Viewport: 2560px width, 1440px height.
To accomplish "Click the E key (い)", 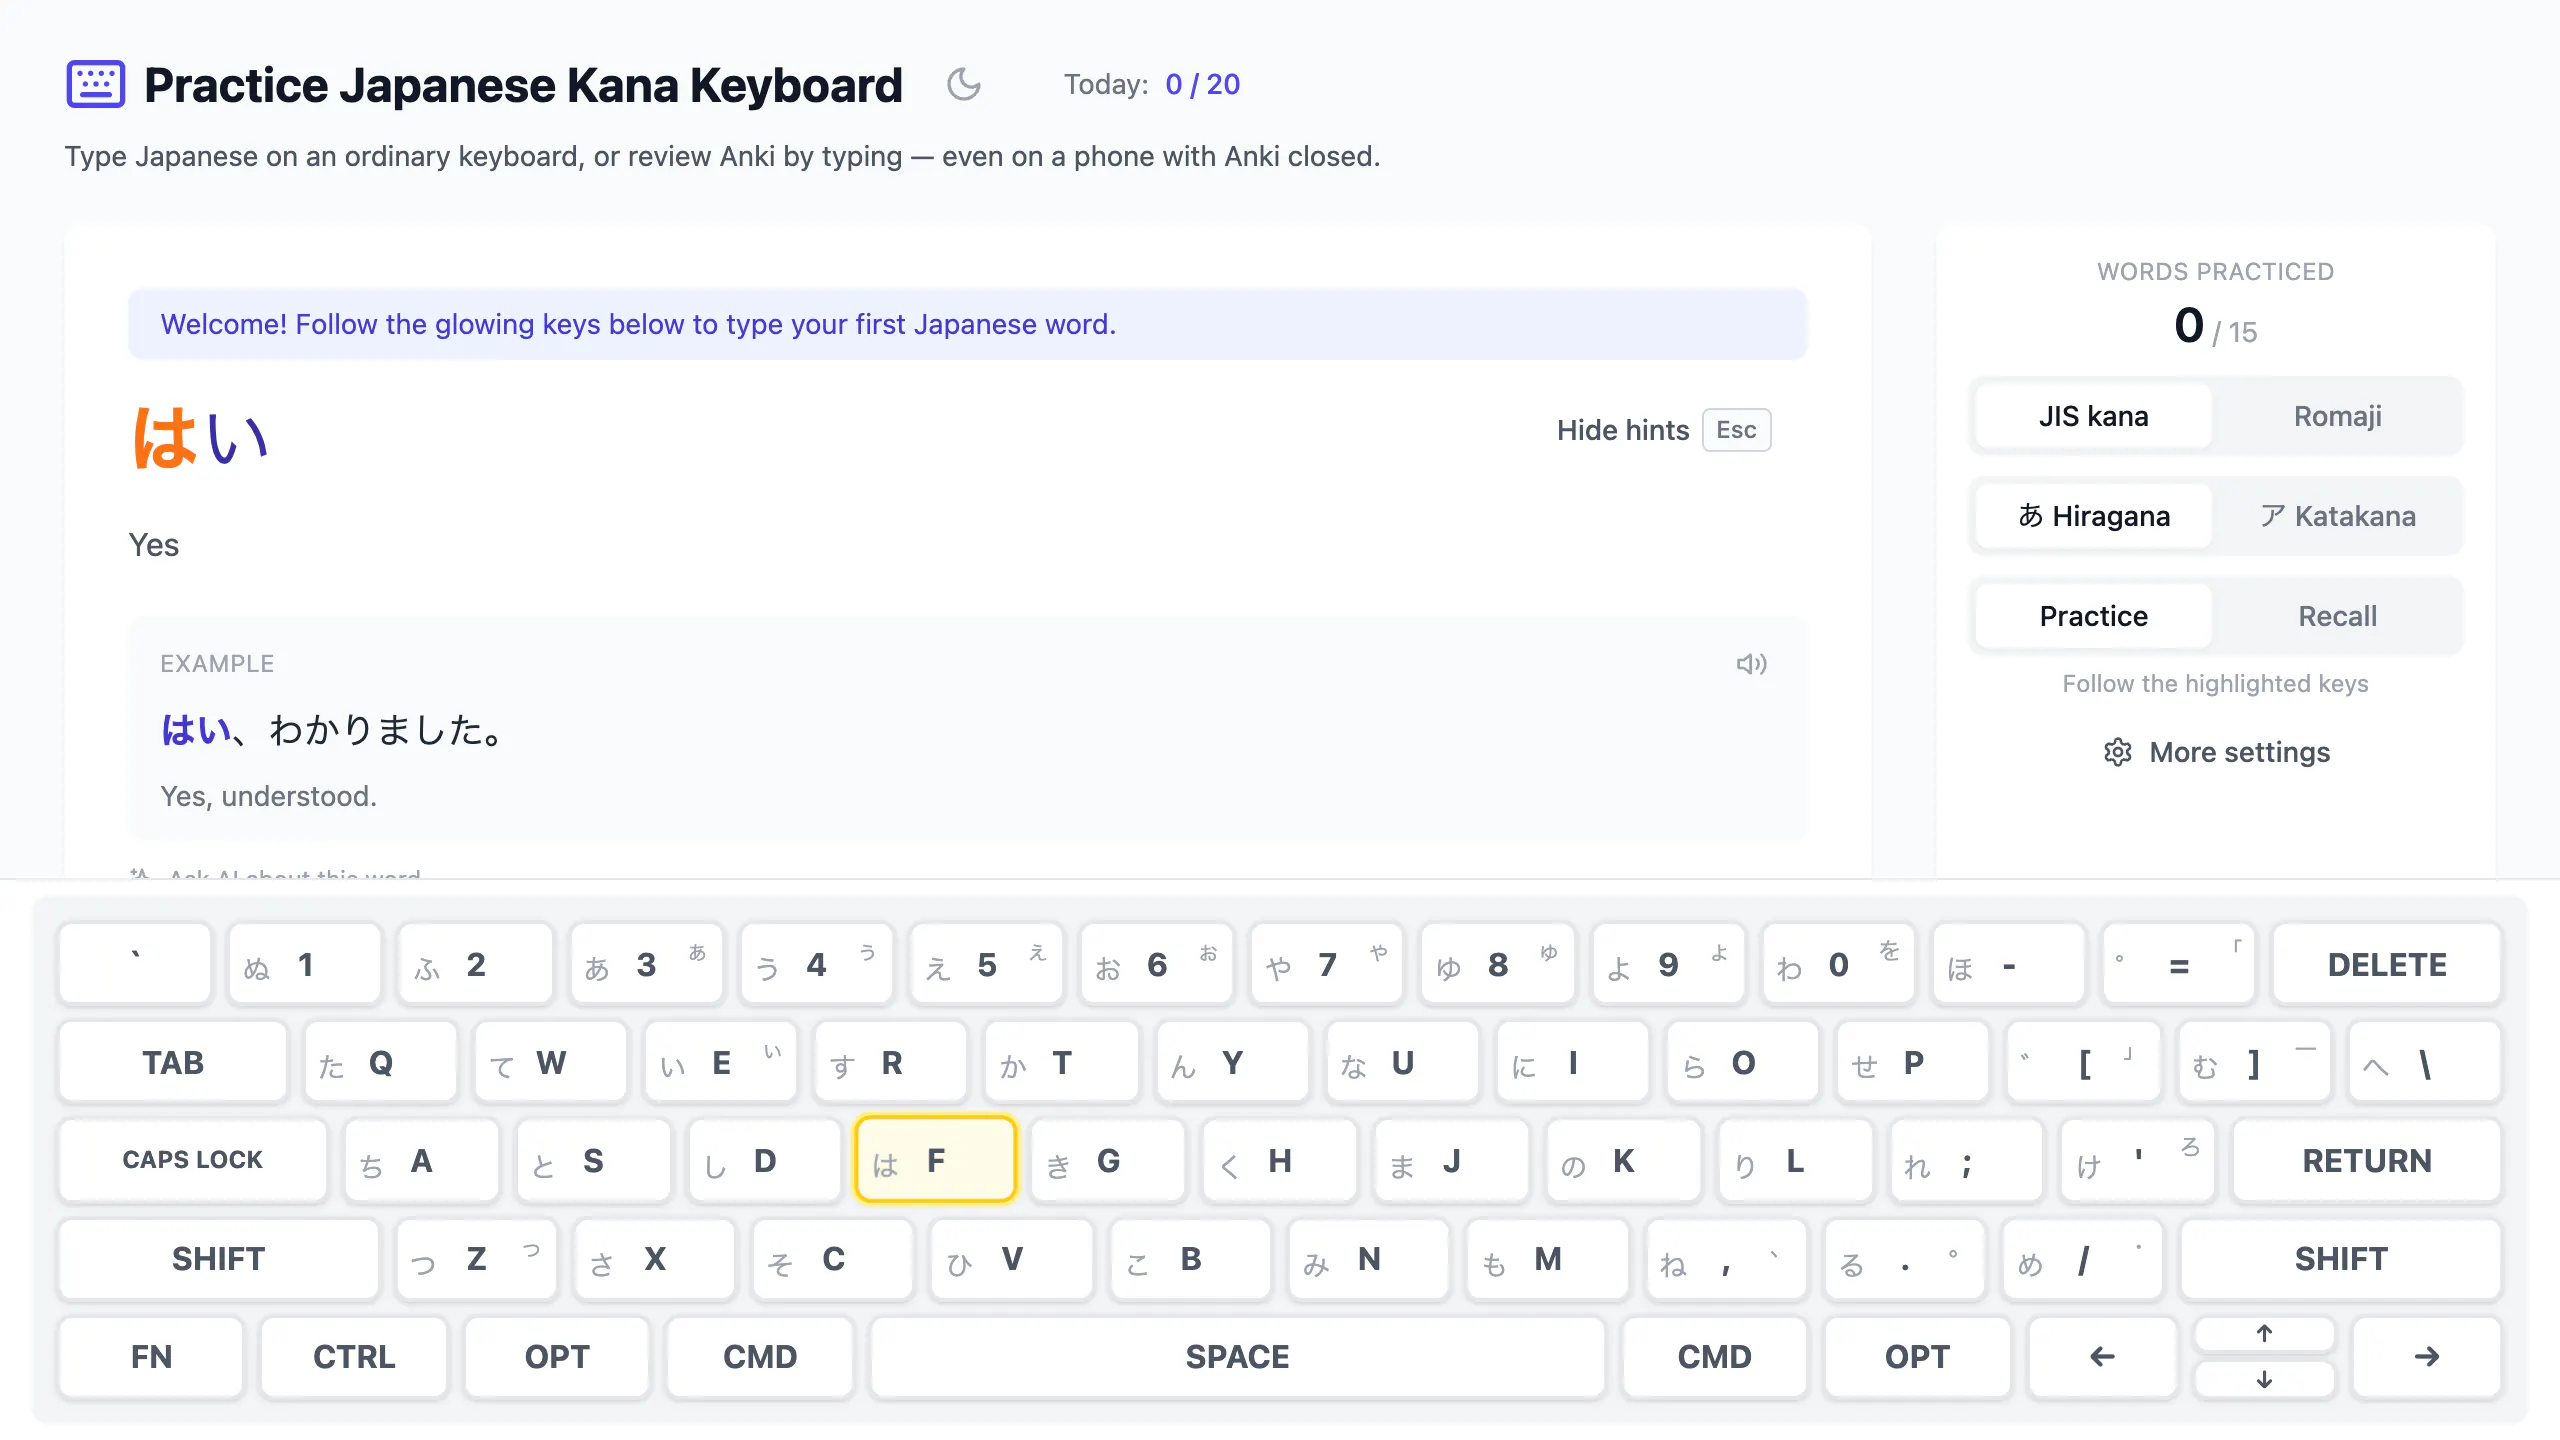I will [x=720, y=1063].
